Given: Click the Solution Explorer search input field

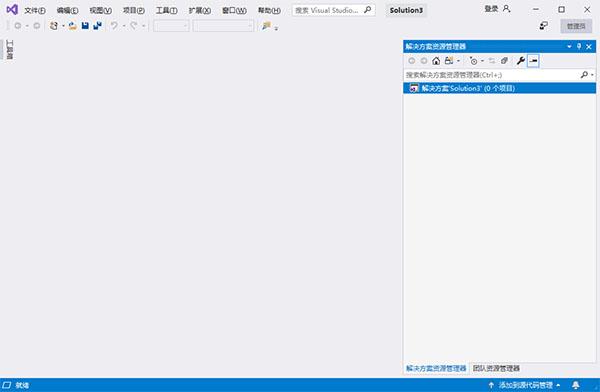Looking at the screenshot, I should click(x=492, y=75).
